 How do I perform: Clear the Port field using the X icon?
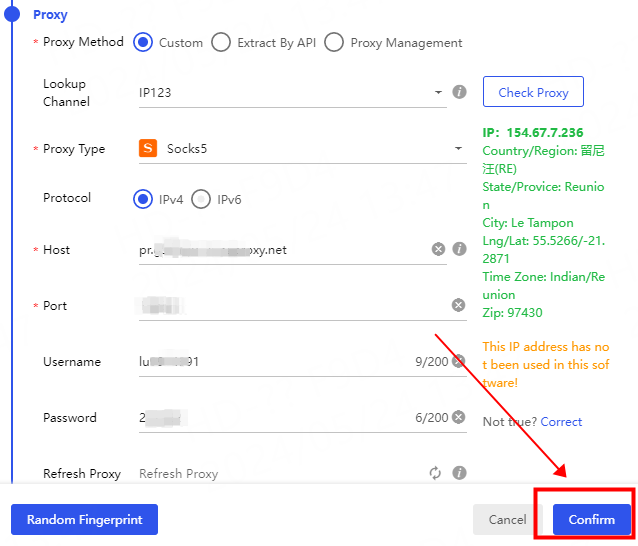pyautogui.click(x=458, y=305)
